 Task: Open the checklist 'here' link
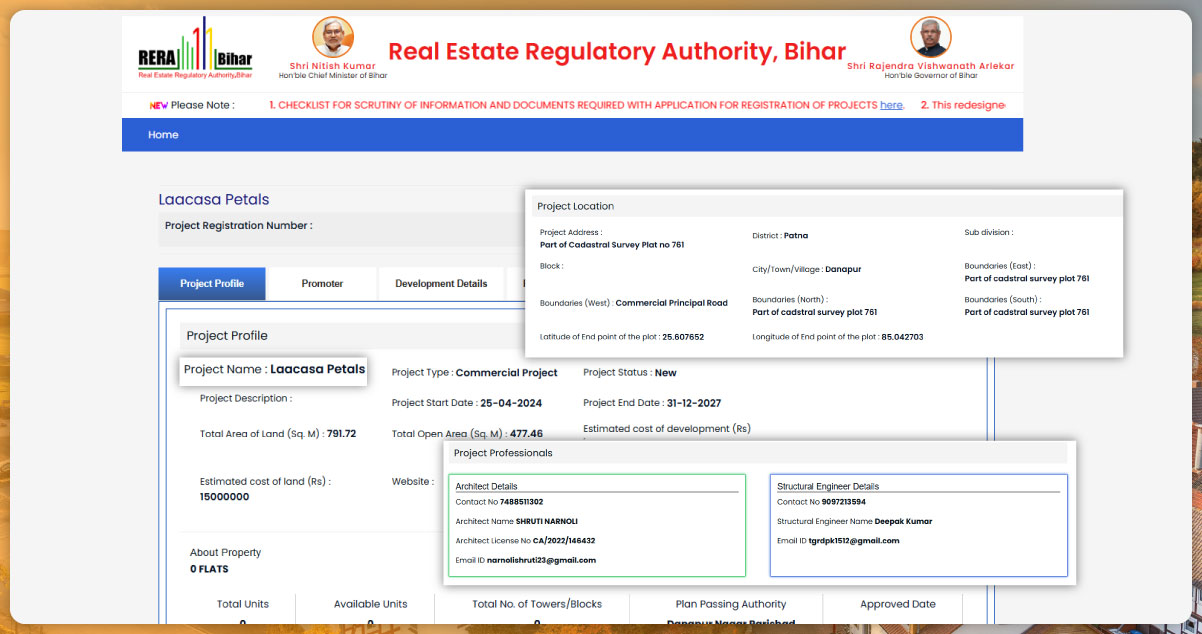(891, 105)
